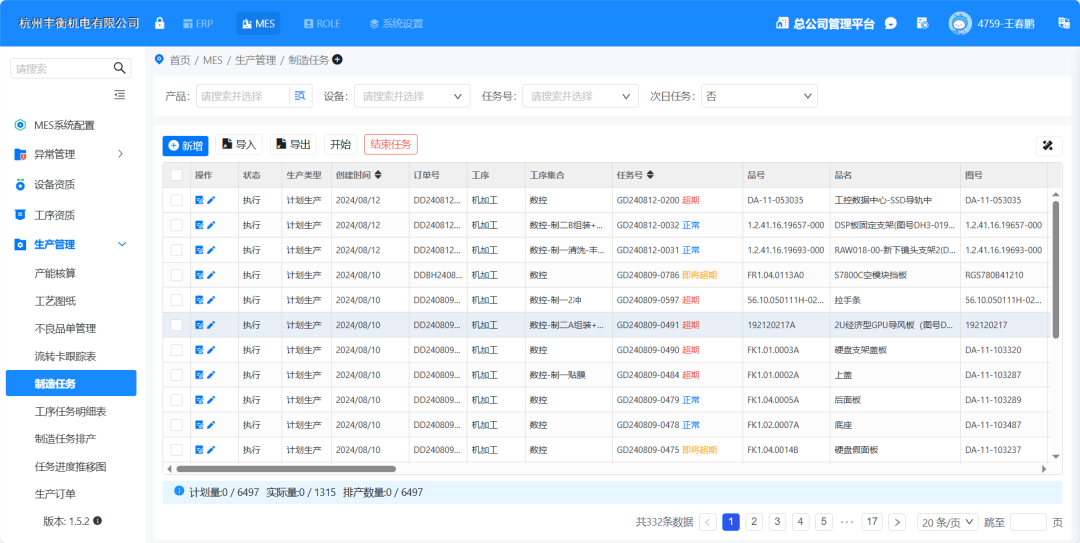This screenshot has height=543, width=1080.
Task: Click the 新增 button
Action: 186,145
